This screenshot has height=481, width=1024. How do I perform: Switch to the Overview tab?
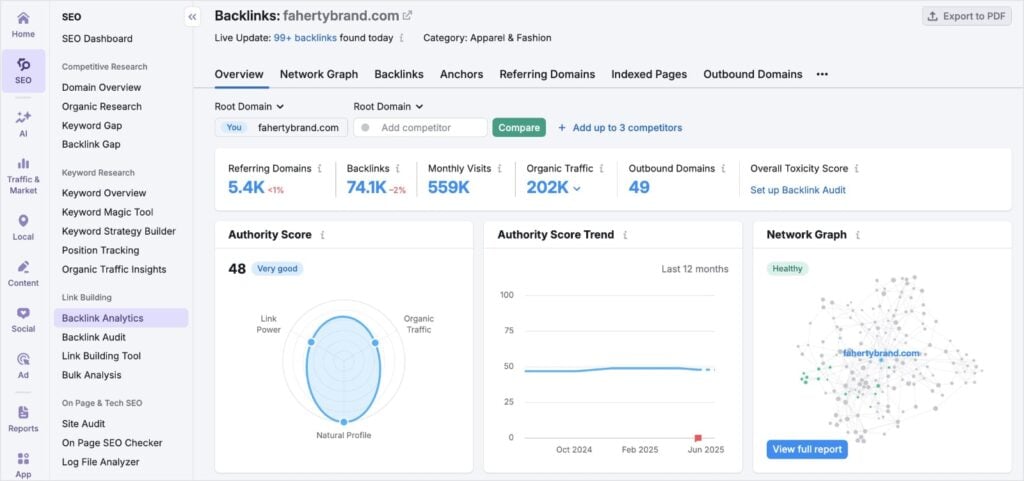(239, 74)
